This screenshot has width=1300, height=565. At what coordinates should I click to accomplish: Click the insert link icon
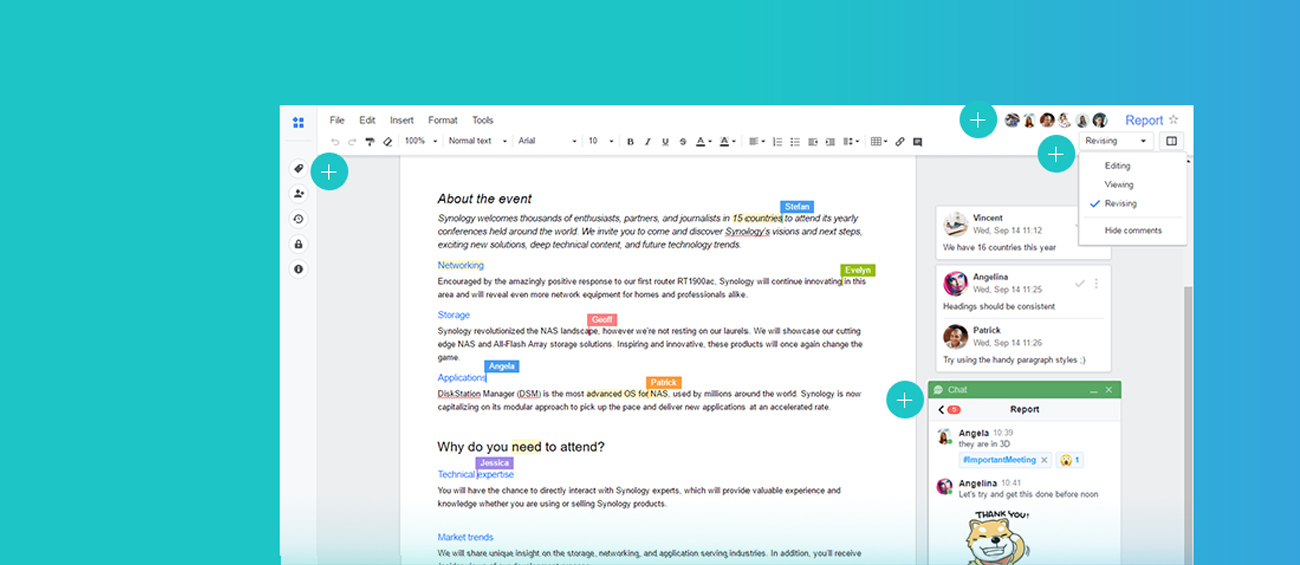[x=900, y=142]
